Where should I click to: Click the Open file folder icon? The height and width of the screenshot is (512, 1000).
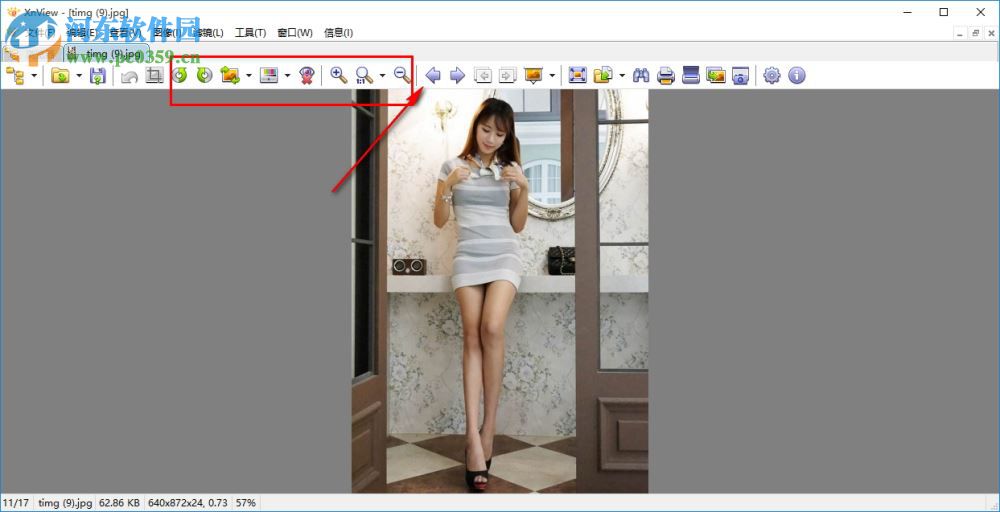pyautogui.click(x=61, y=76)
